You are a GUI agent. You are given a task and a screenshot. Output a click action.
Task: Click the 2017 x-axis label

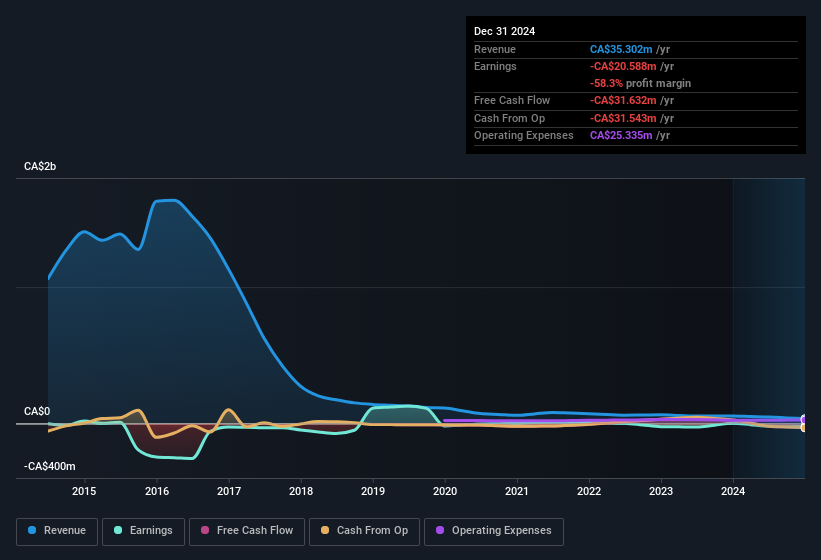[x=229, y=491]
